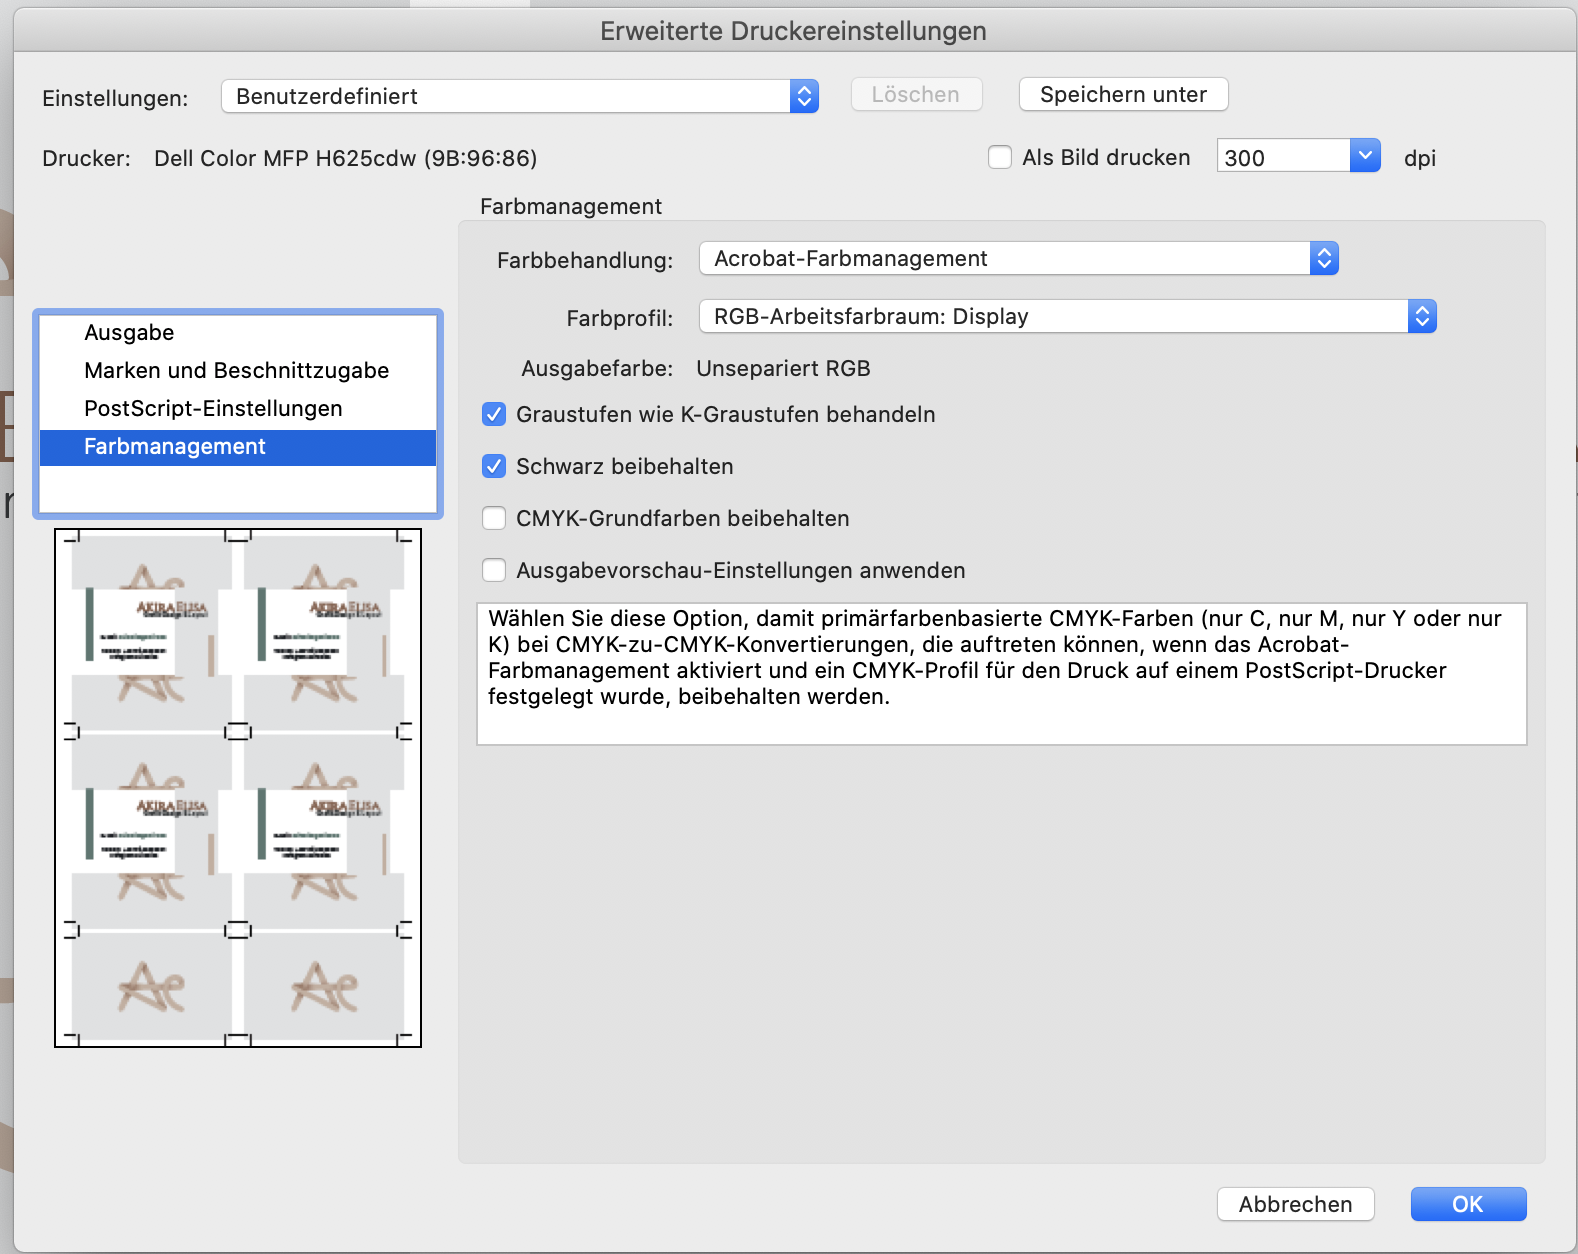Select Marken und Beschnittzugabe category
The height and width of the screenshot is (1254, 1578).
(x=236, y=371)
